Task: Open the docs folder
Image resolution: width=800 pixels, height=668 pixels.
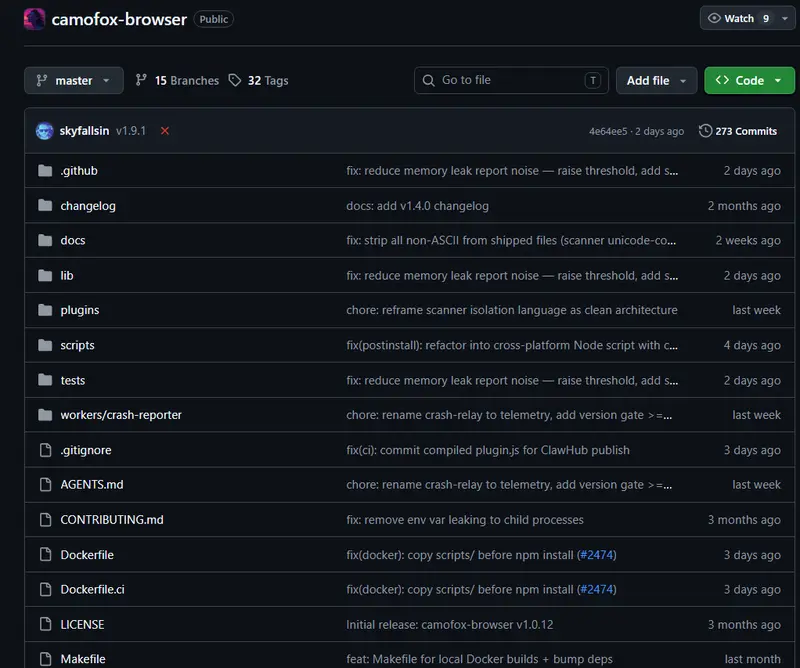Action: click(x=72, y=240)
